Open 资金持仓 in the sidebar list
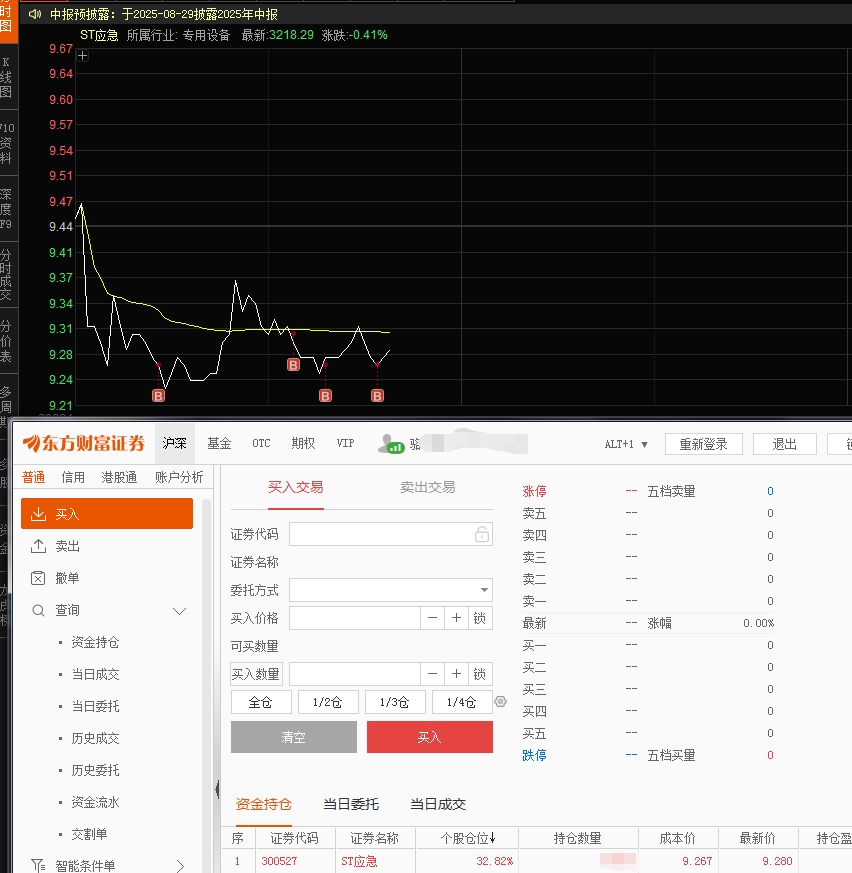Screen dimensions: 852x873 coord(95,643)
